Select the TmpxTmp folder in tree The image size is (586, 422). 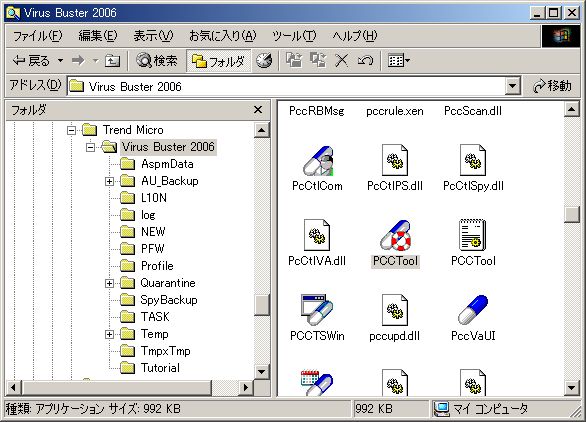tap(156, 351)
